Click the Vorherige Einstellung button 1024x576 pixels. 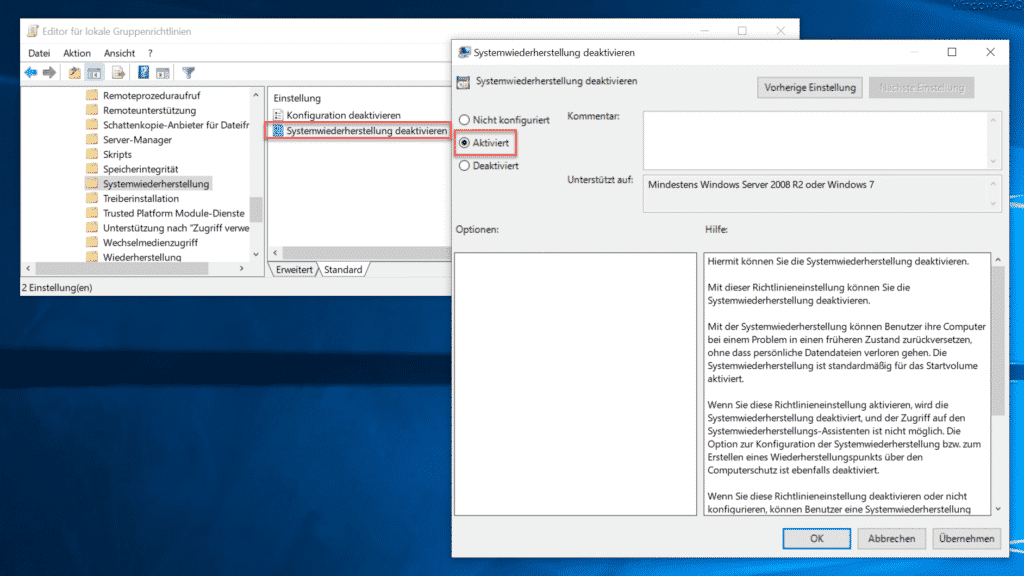[x=809, y=87]
